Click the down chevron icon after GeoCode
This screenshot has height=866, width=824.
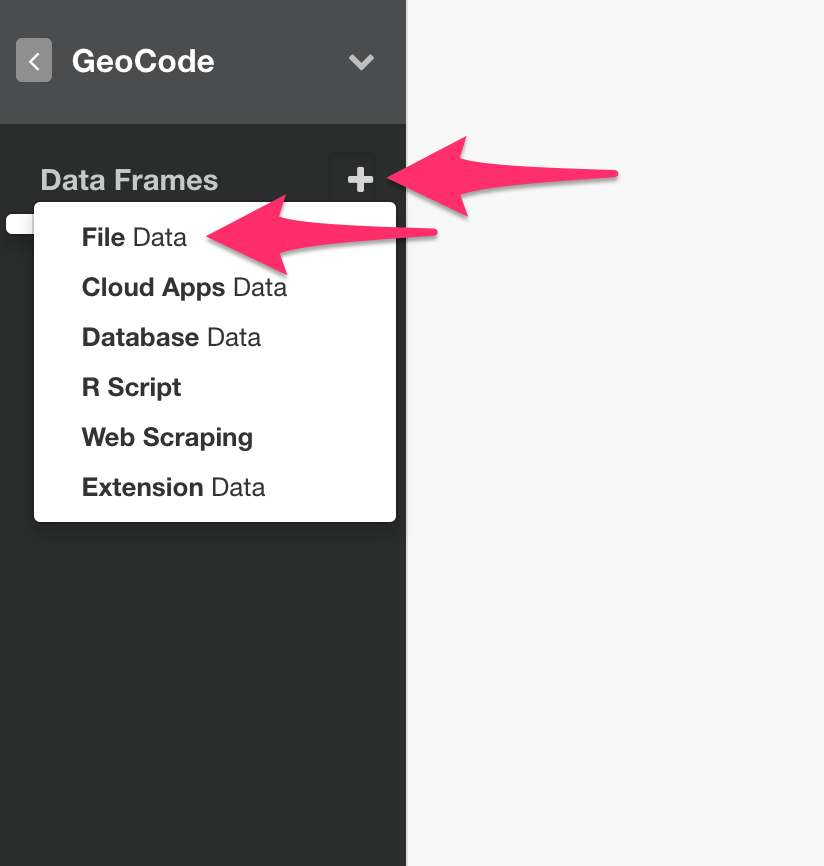tap(361, 62)
